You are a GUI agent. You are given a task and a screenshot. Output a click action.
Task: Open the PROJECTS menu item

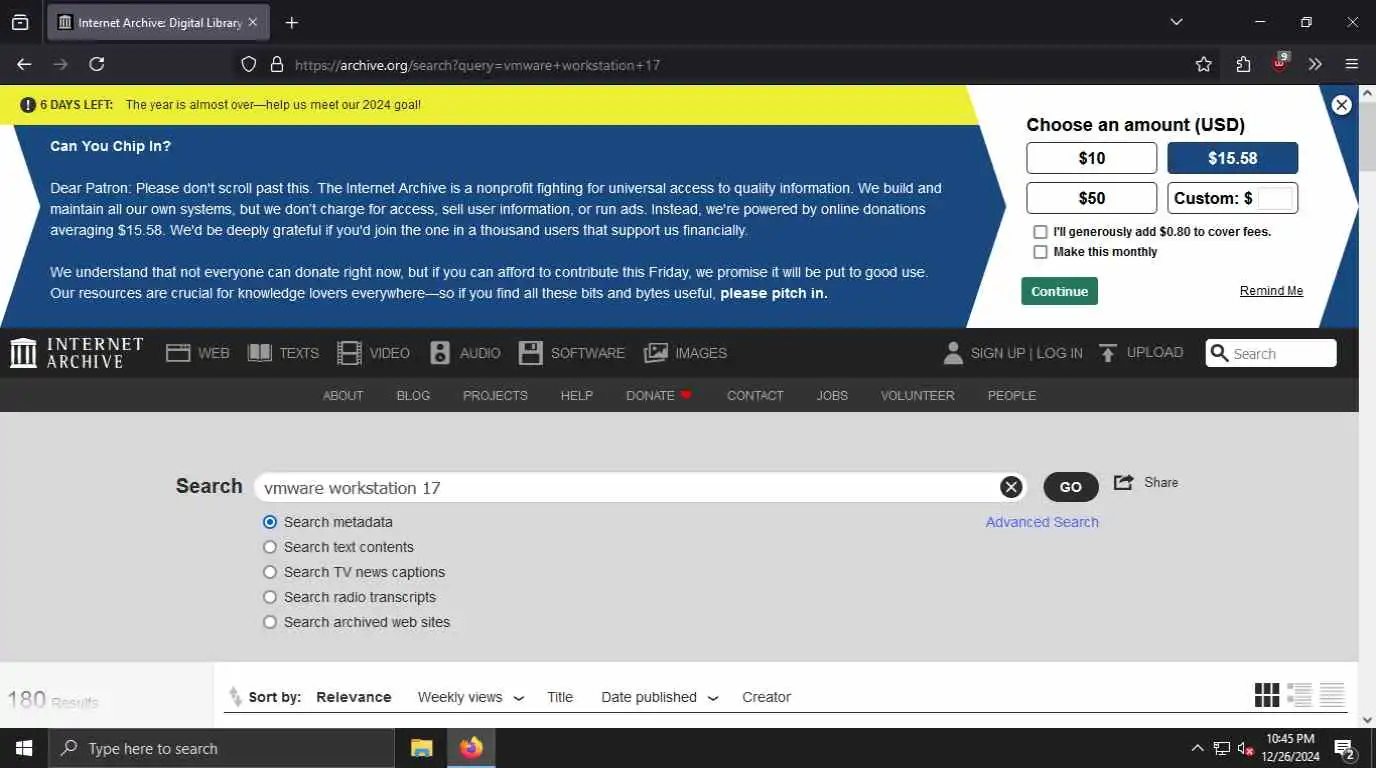coord(495,396)
